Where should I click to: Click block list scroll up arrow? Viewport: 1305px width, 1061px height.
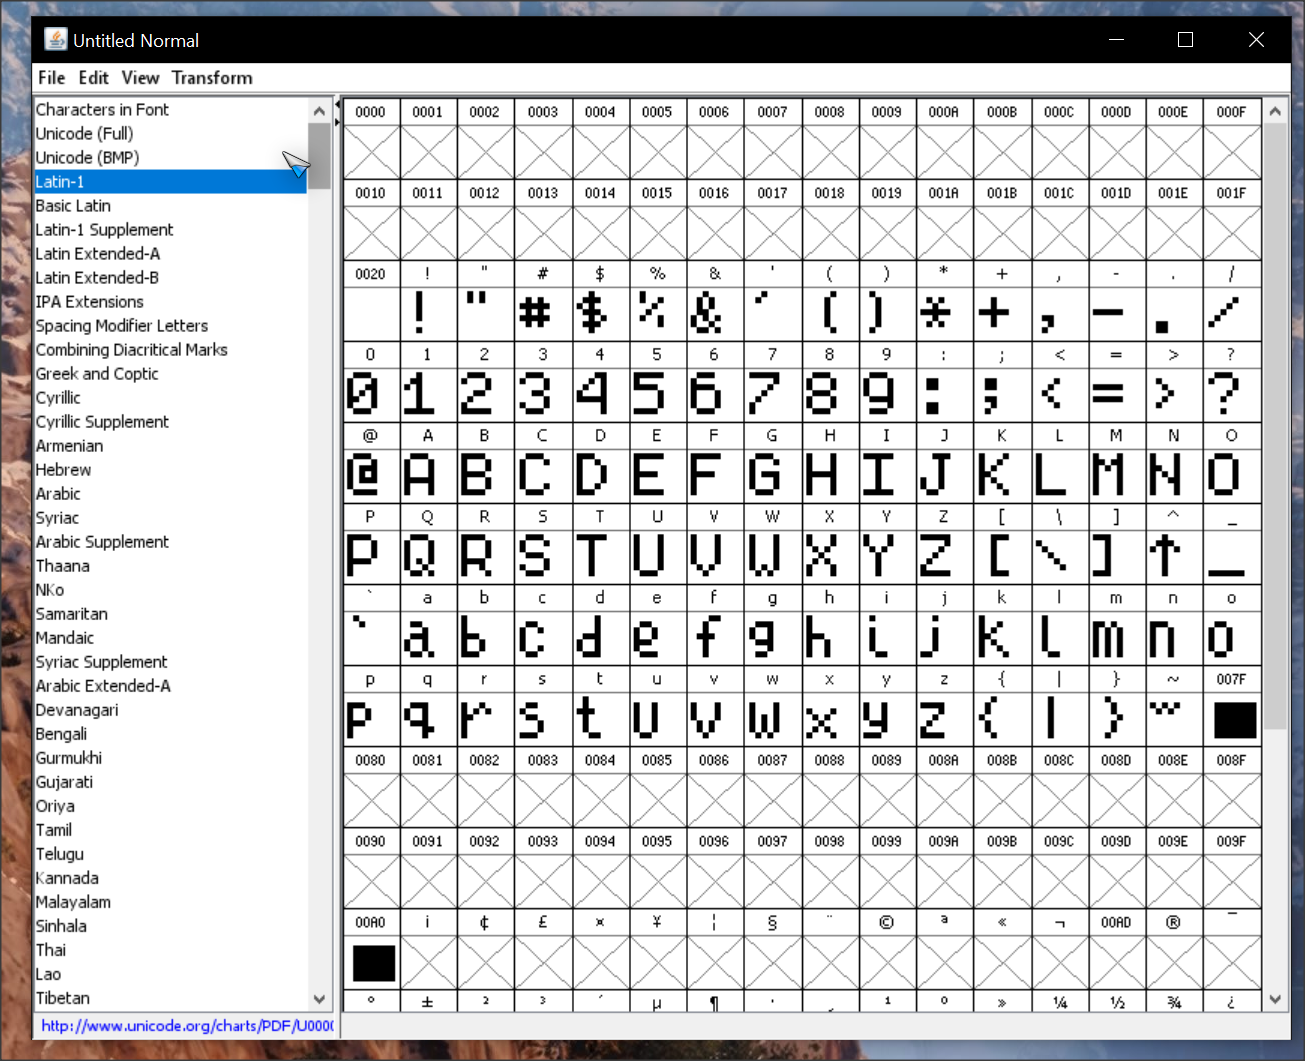point(319,110)
